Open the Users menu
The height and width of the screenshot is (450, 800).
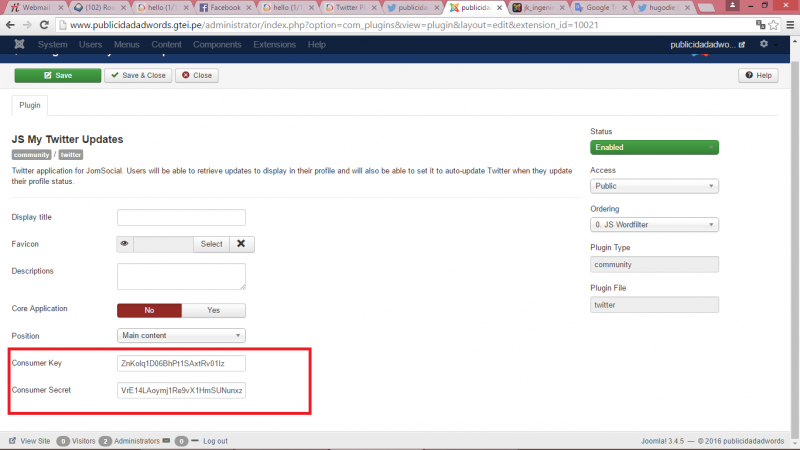(x=90, y=44)
